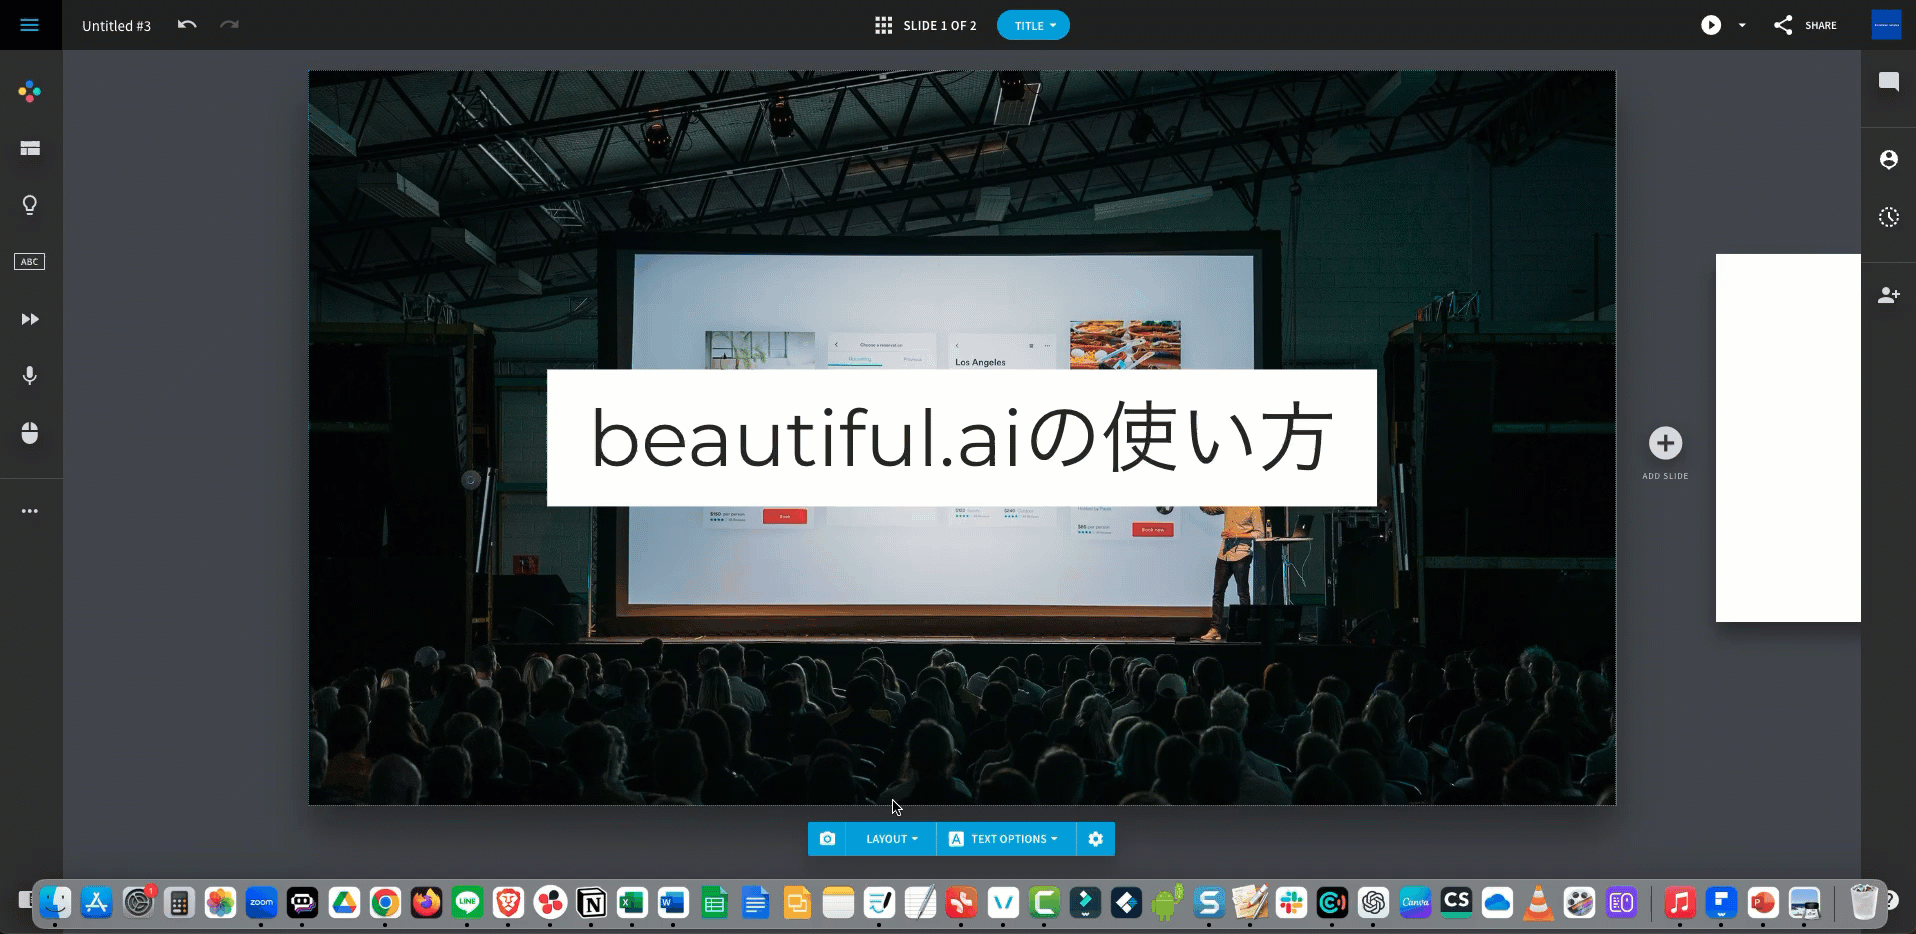Open the comments panel
Screen dimensions: 1916x934
[x=1888, y=82]
